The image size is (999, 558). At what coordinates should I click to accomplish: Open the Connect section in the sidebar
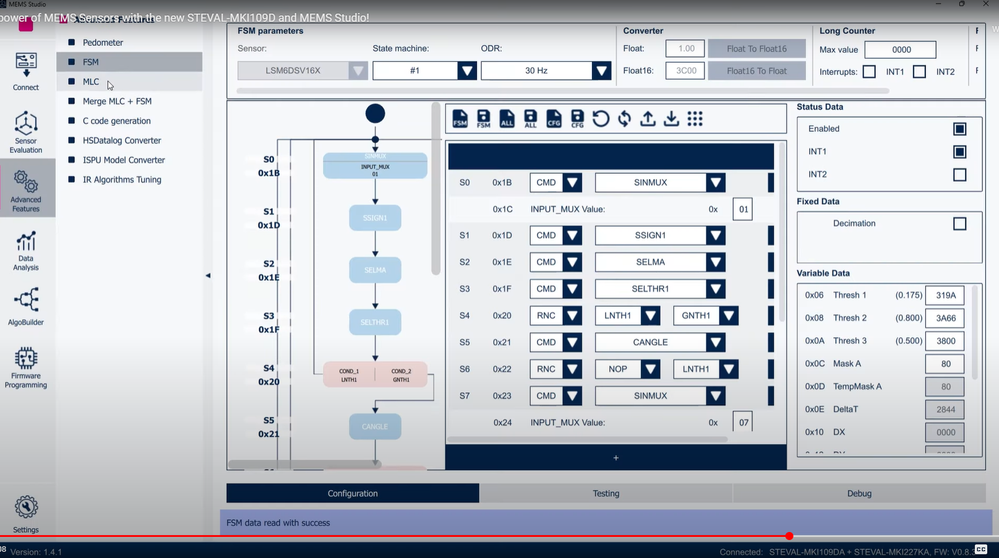[26, 71]
